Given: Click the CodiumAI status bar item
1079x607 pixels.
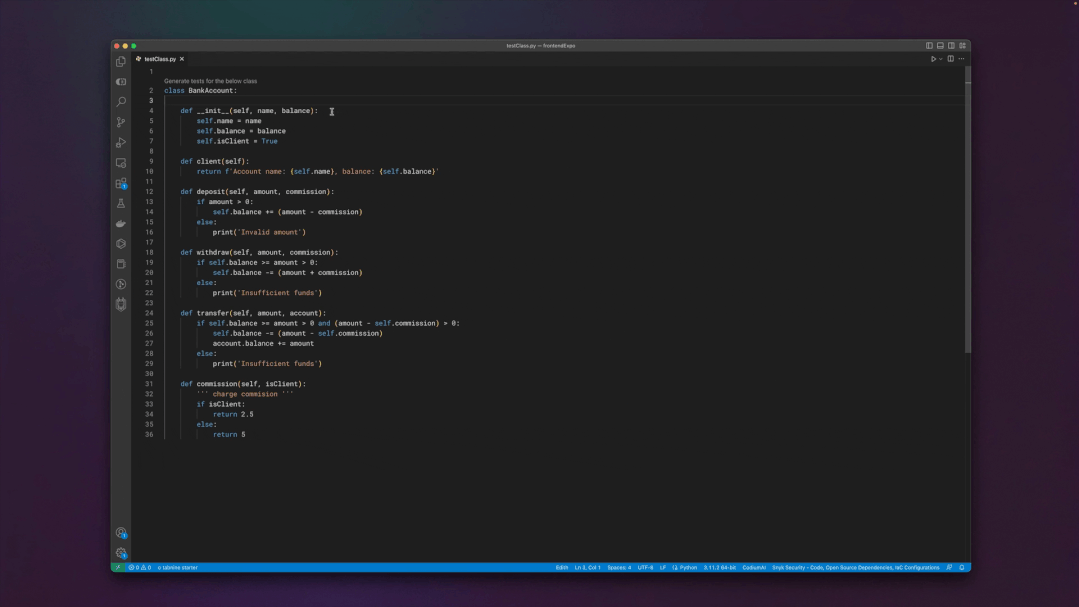Looking at the screenshot, I should click(x=754, y=568).
